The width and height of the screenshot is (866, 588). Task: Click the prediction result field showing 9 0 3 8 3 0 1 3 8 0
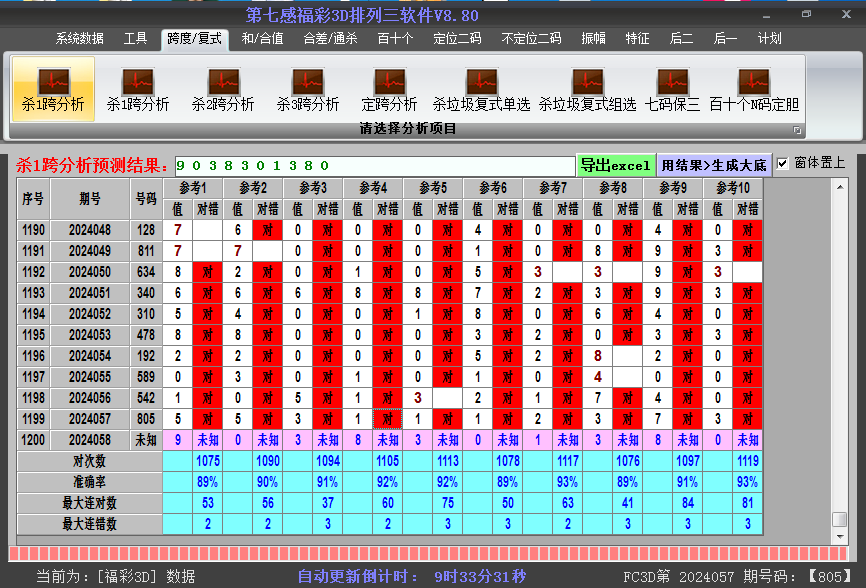click(x=375, y=166)
